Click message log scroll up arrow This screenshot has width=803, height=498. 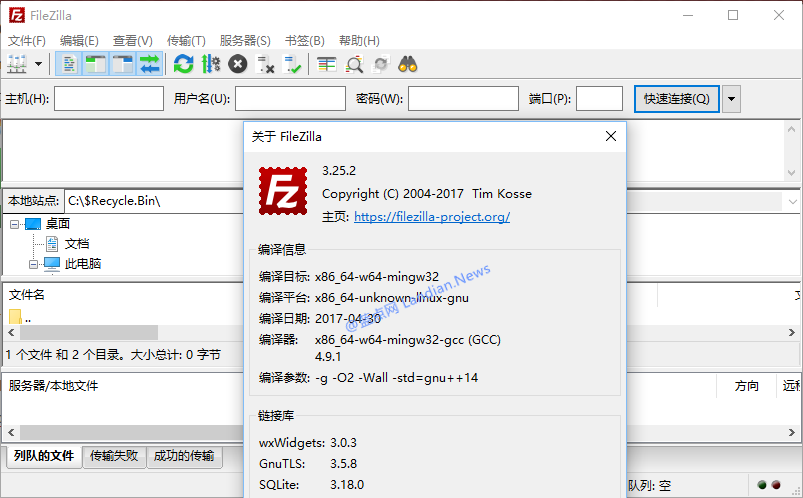pos(792,130)
